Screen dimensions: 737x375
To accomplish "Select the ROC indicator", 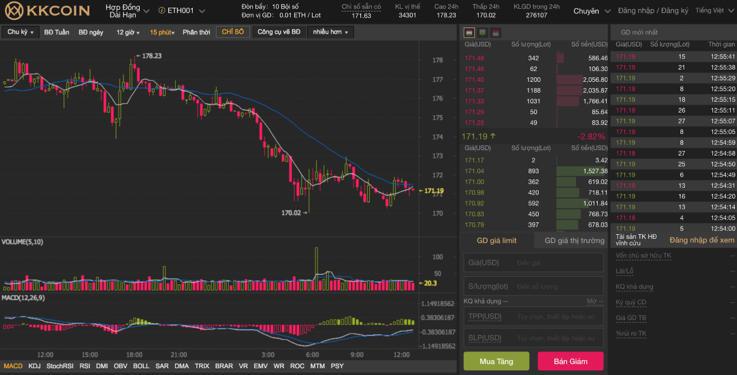I will 297,366.
